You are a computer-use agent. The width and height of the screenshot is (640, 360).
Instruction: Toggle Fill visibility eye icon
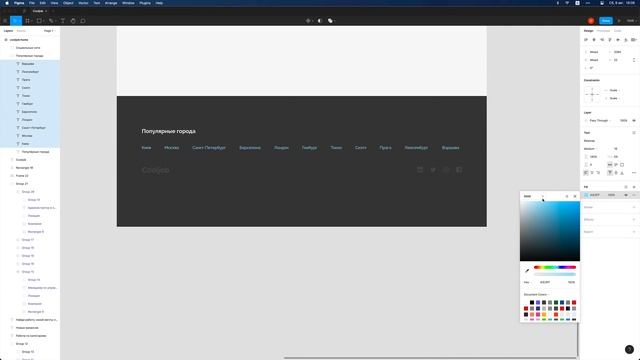coord(626,195)
